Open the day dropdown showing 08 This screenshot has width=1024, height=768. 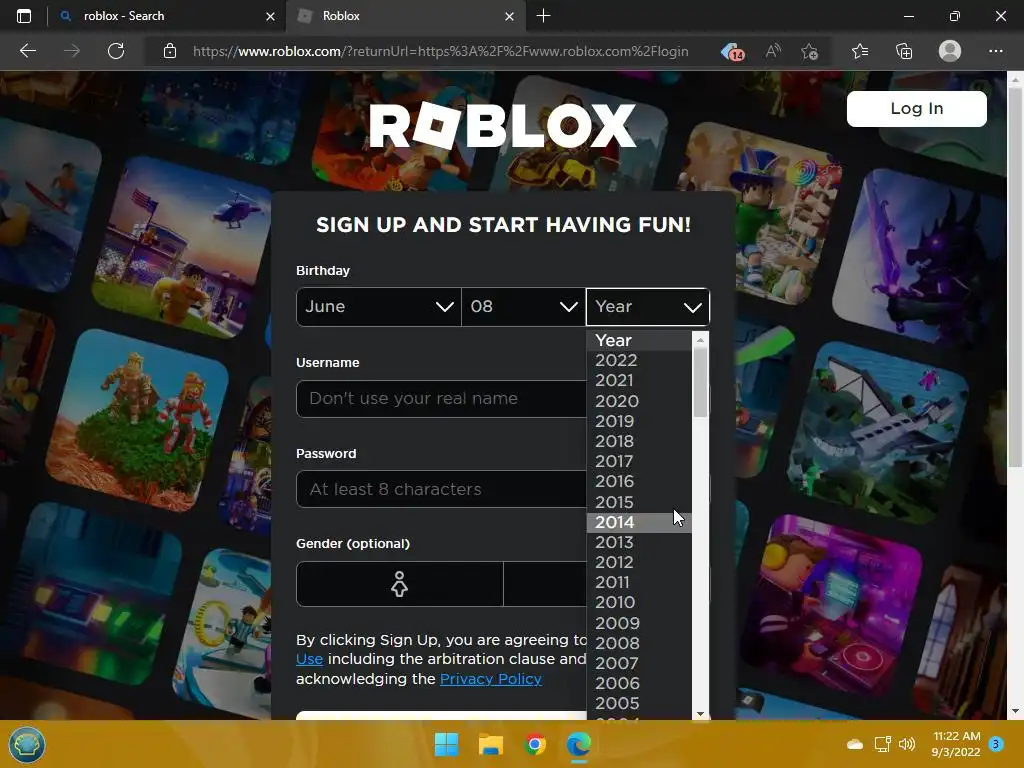524,307
